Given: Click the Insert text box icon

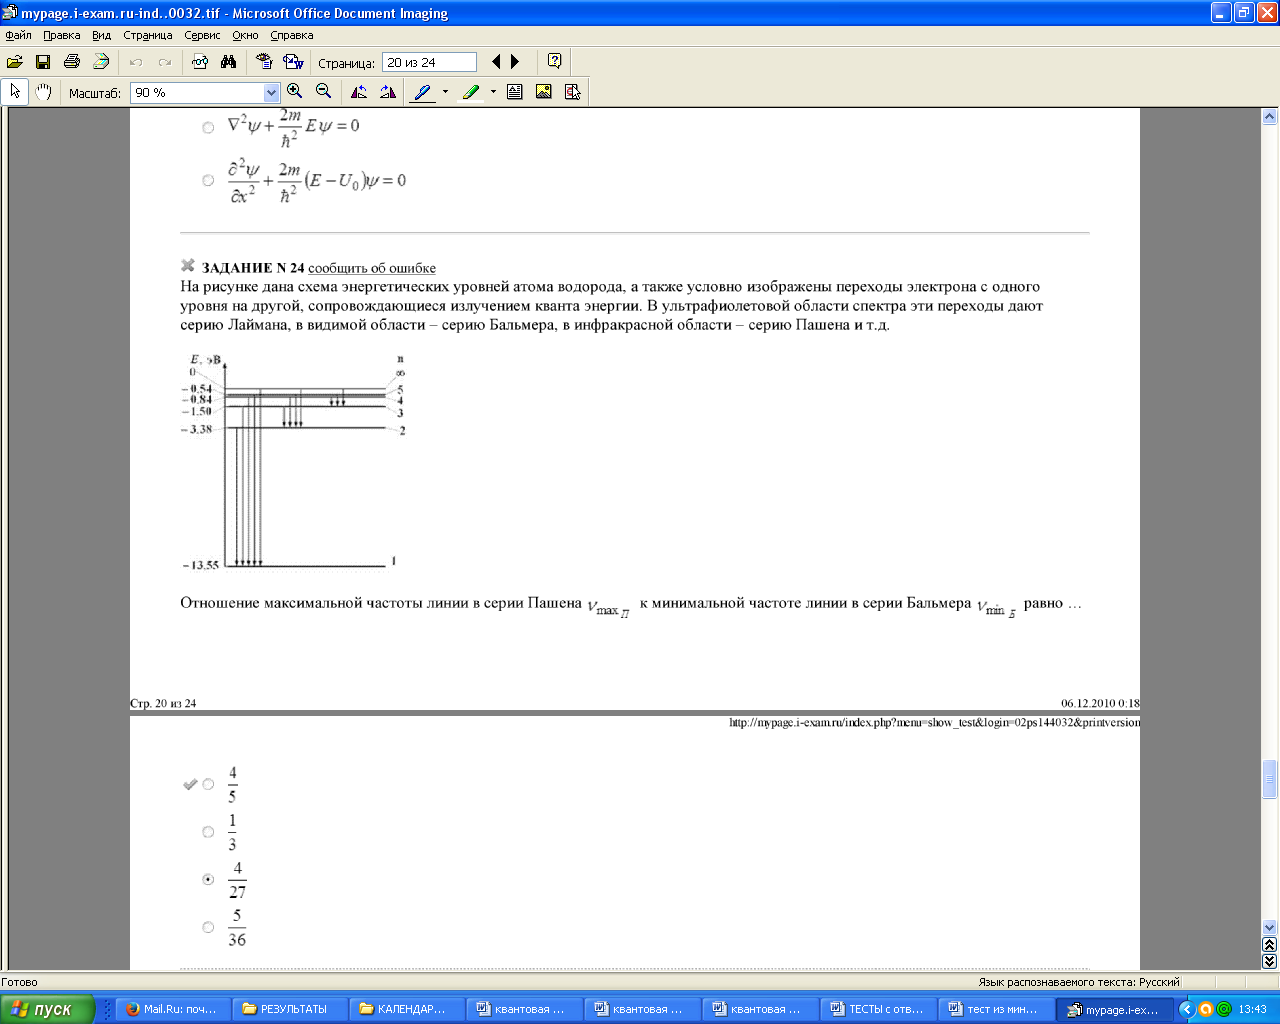Looking at the screenshot, I should click(515, 92).
